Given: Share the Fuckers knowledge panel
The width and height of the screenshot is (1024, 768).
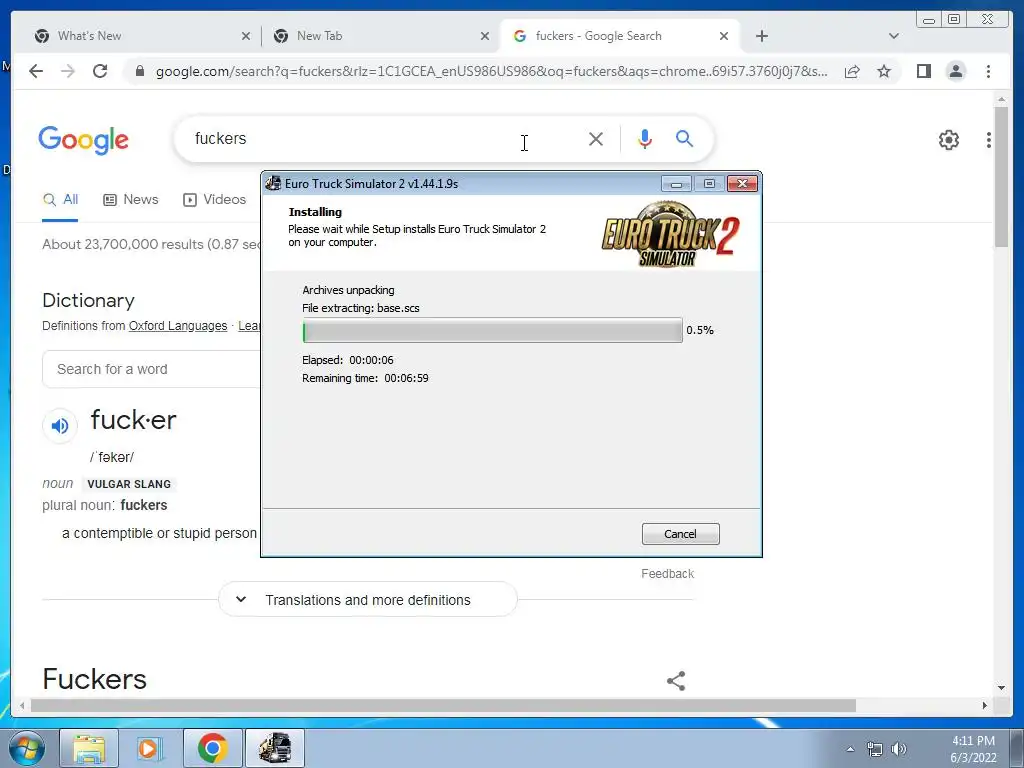Looking at the screenshot, I should tap(676, 680).
